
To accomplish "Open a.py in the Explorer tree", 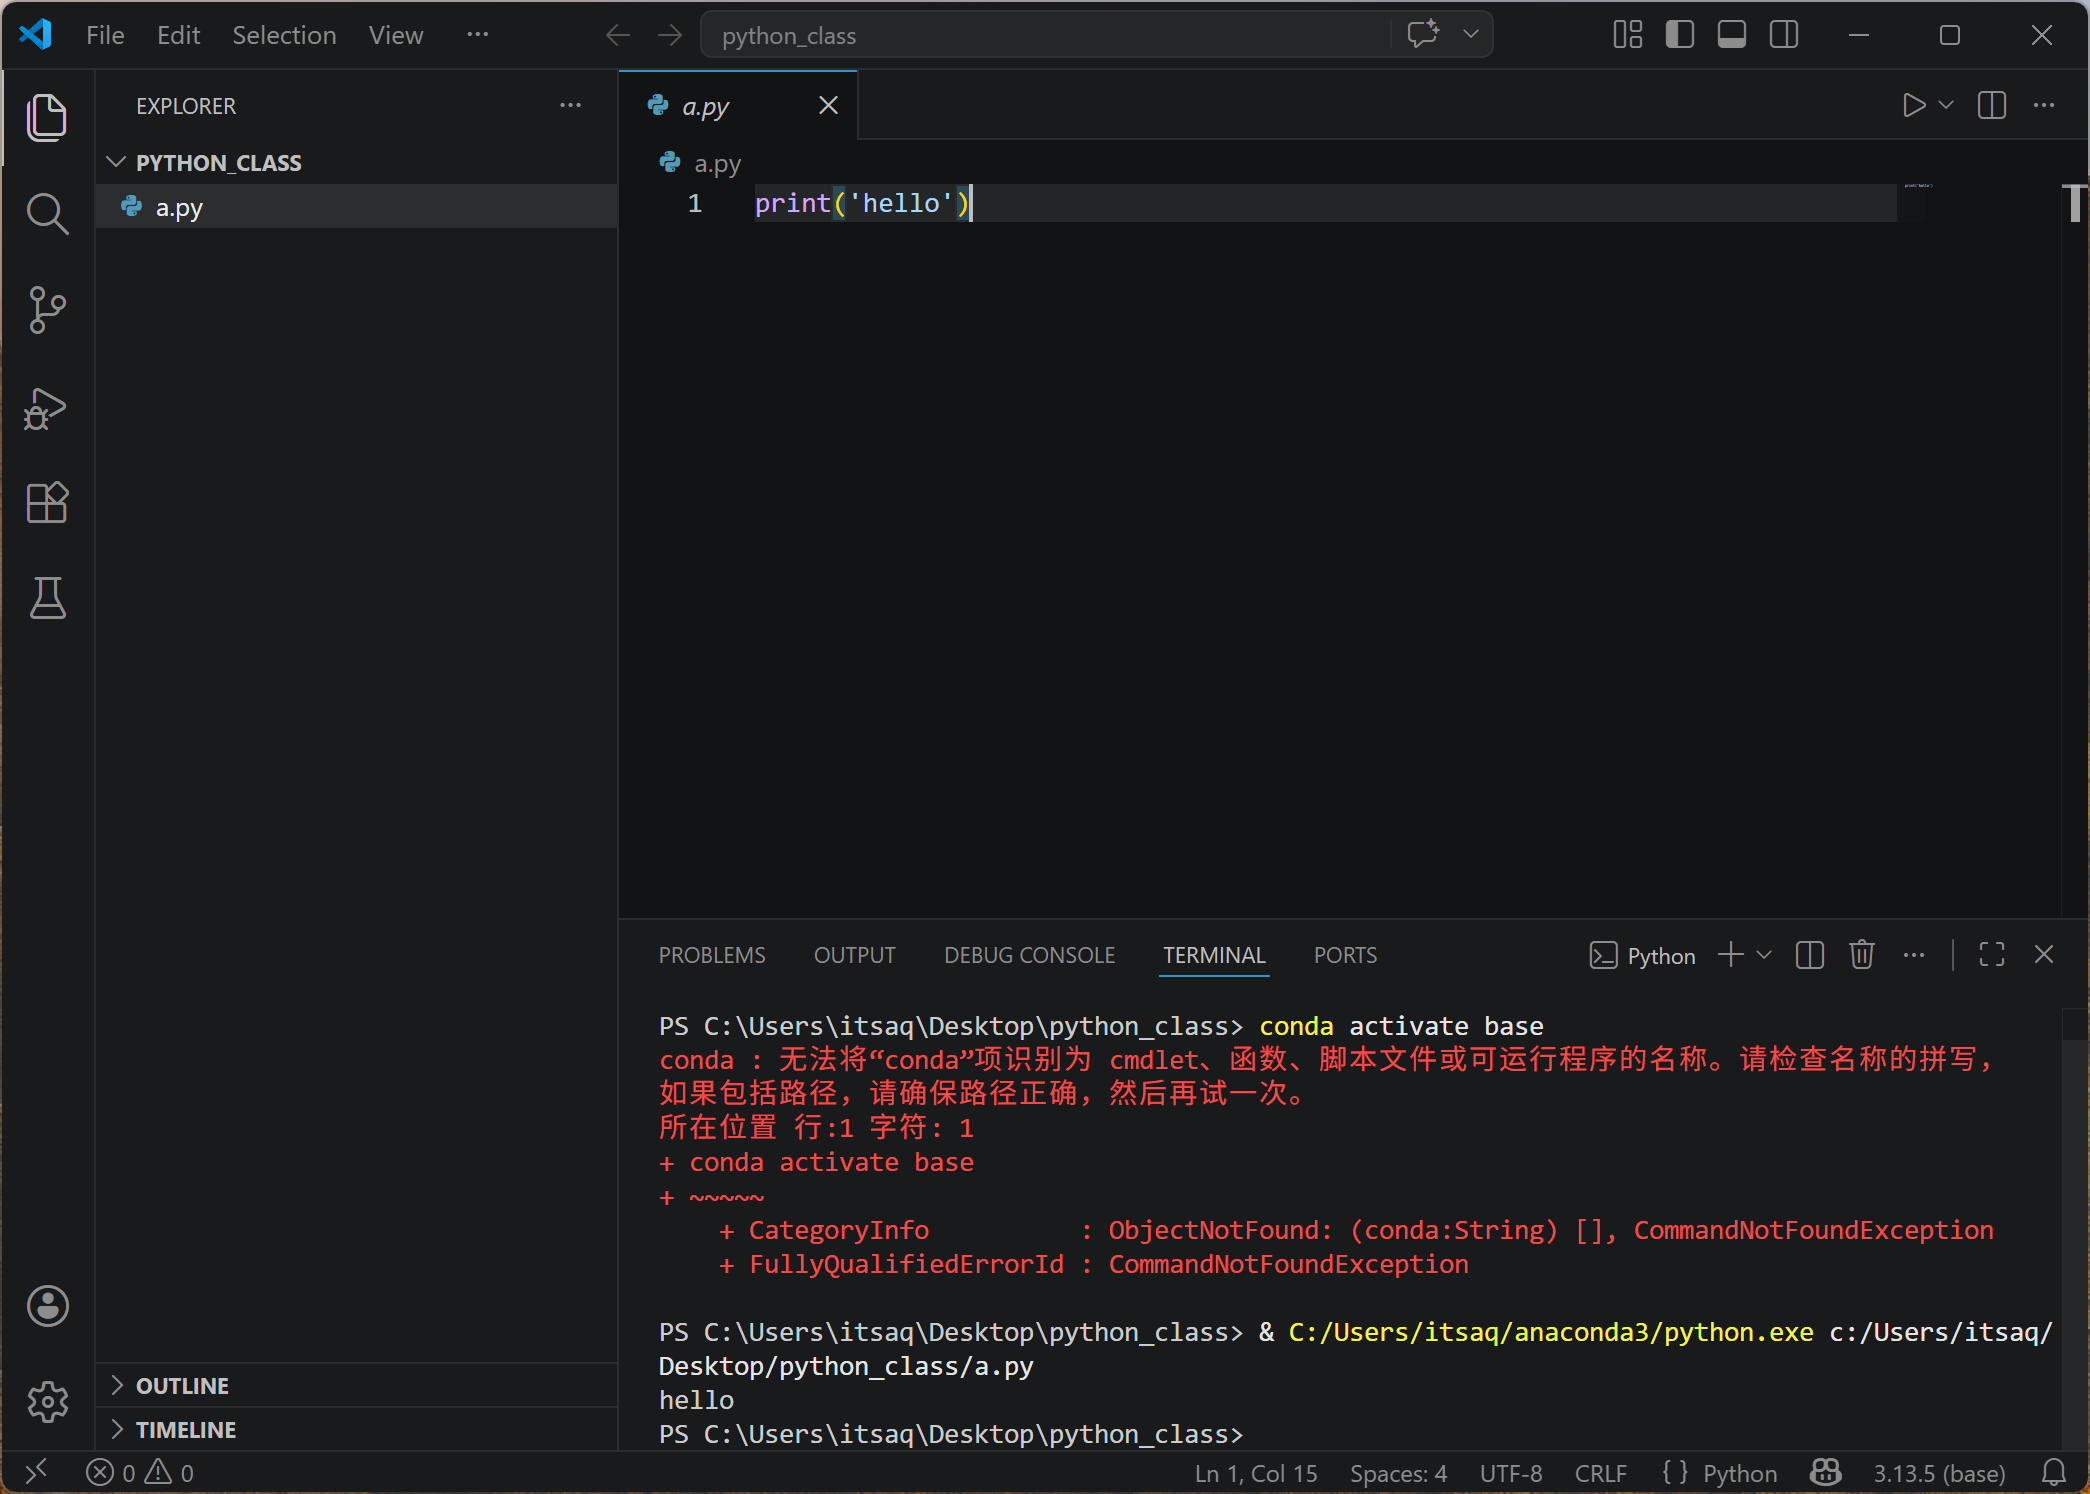I will 356,207.
